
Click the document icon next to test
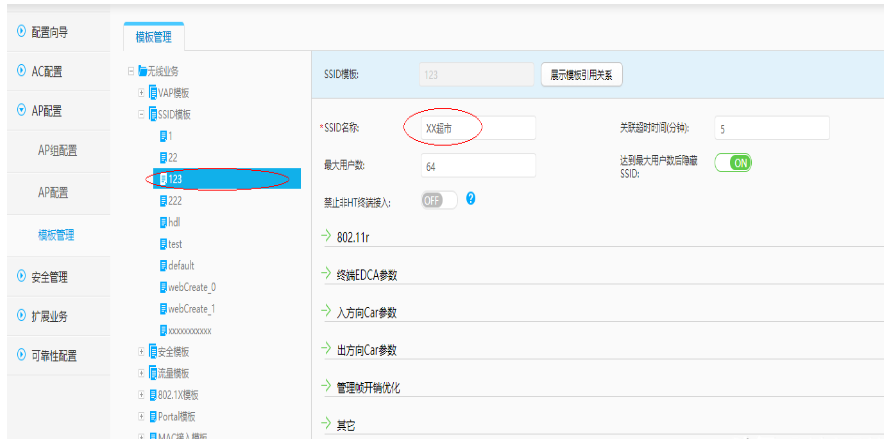(163, 244)
